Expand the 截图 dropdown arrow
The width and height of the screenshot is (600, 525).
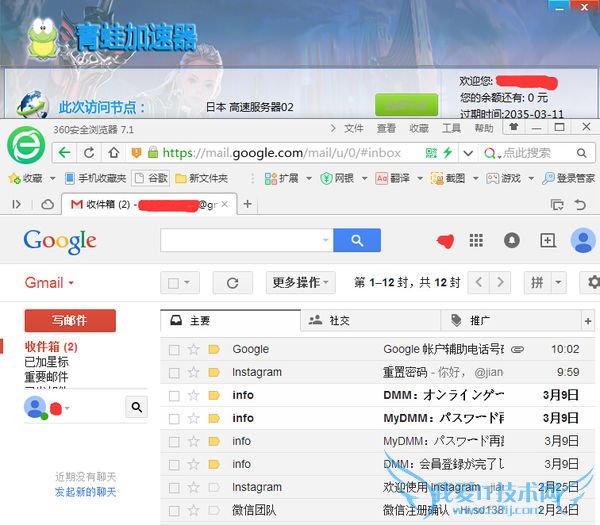pyautogui.click(x=475, y=178)
